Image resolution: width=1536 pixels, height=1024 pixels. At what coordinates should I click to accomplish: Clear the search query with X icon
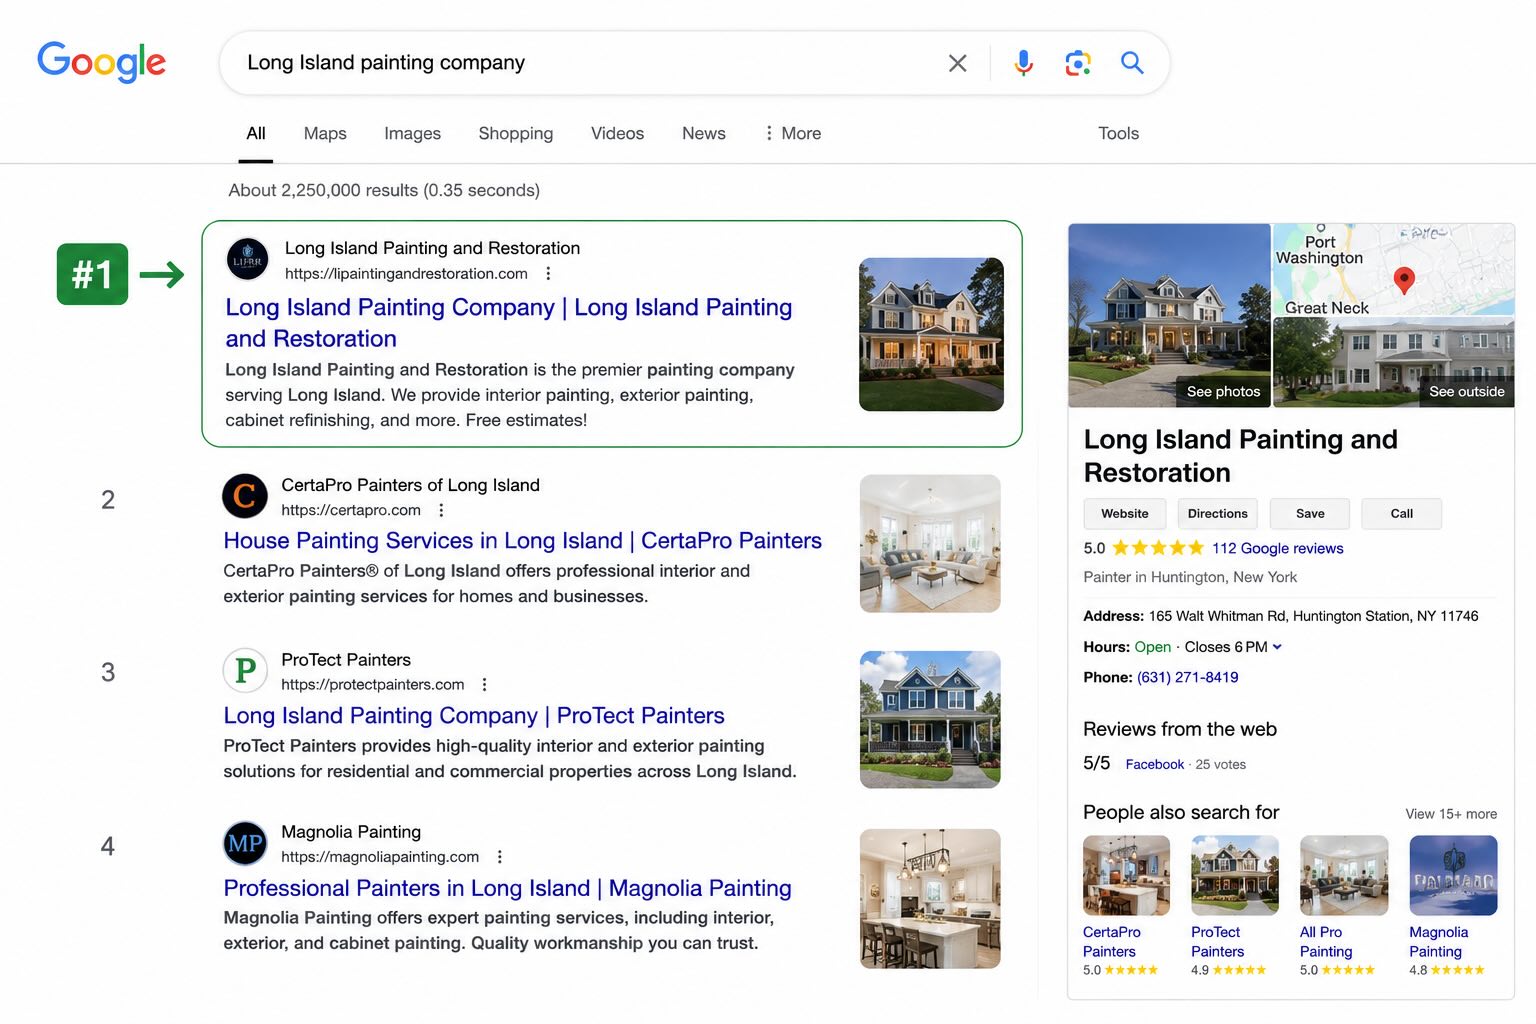[x=957, y=63]
